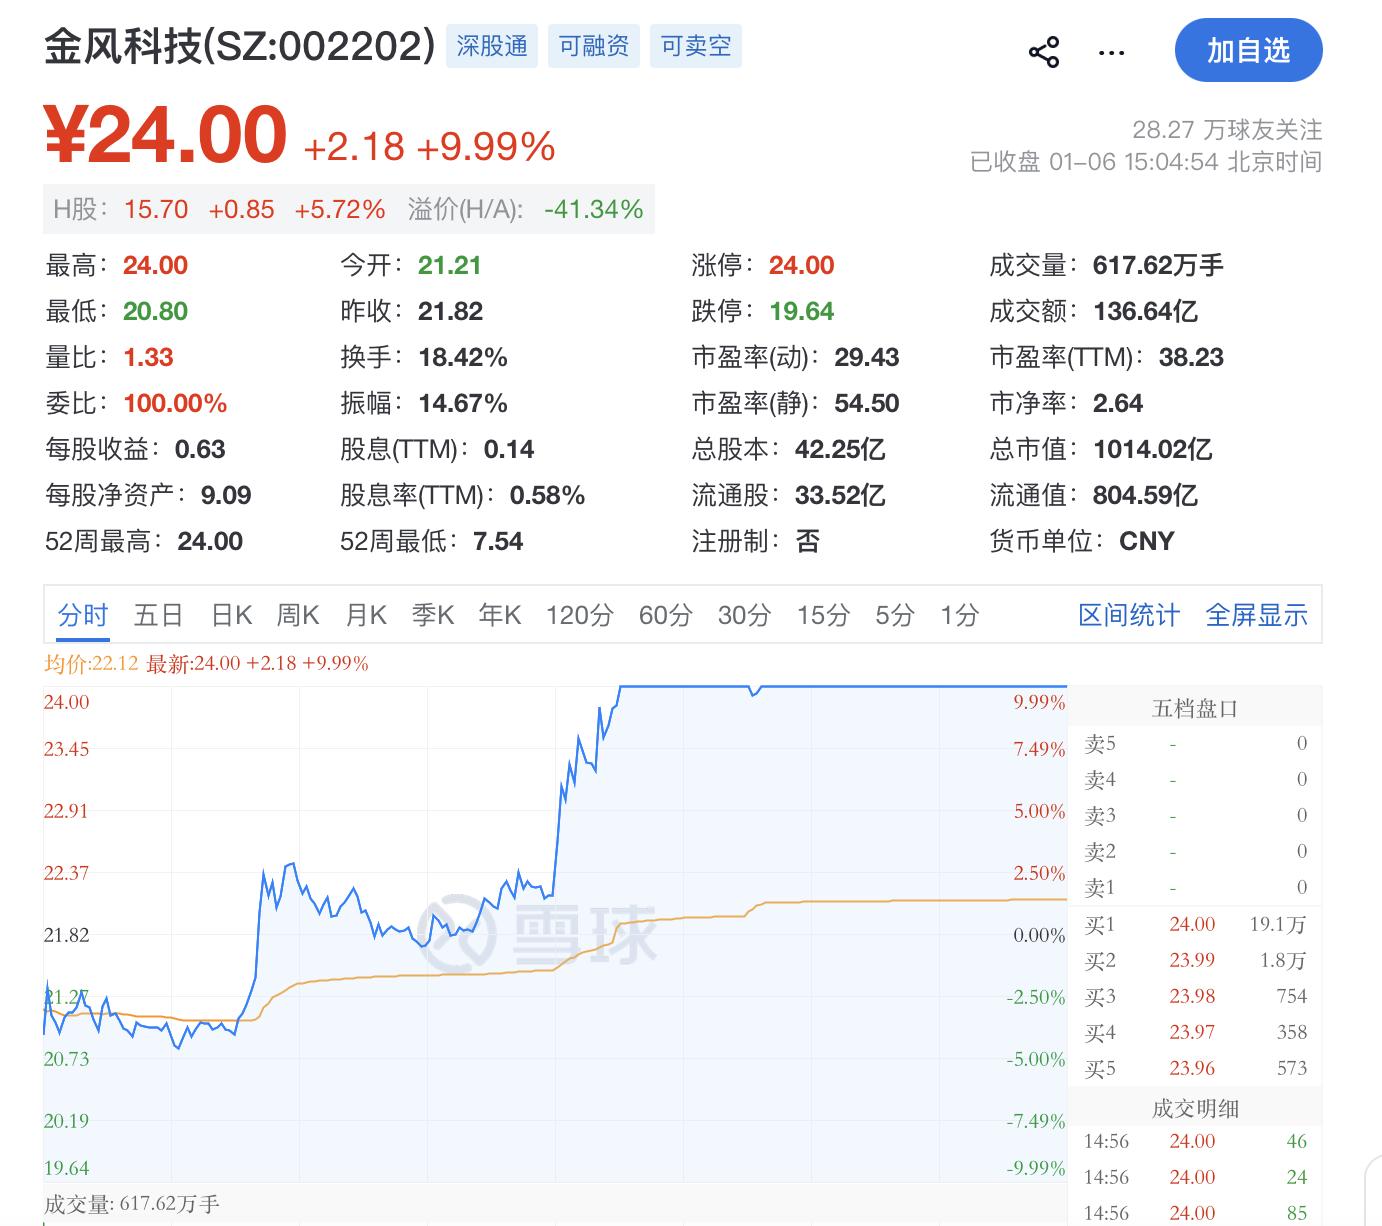
Task: Click the 跌停 value 19.64
Action: (x=801, y=311)
